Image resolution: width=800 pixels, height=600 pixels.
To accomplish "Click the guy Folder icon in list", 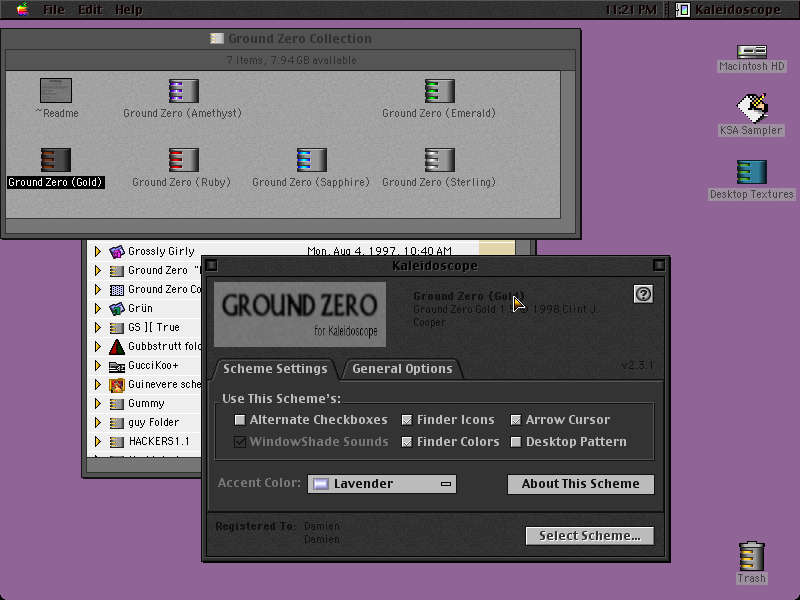I will (x=117, y=423).
